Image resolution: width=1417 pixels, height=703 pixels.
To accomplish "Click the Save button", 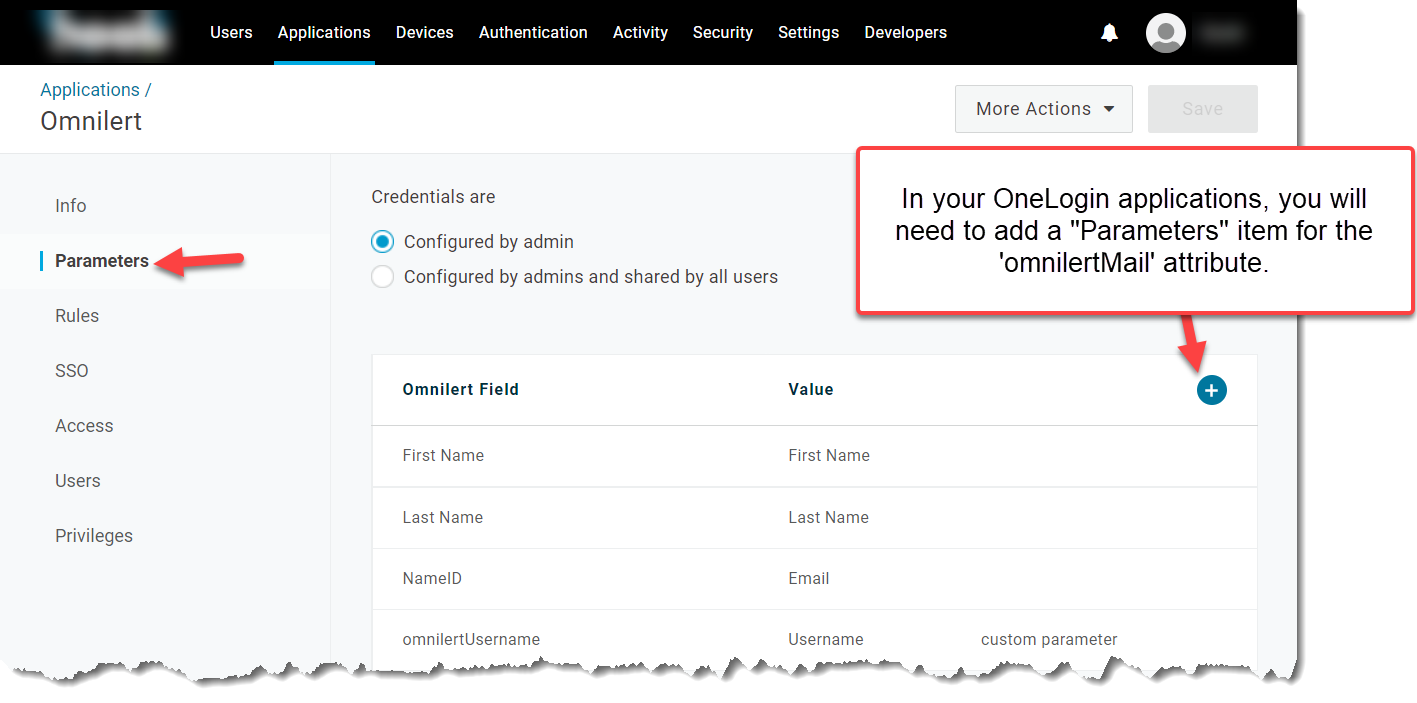I will point(1202,109).
